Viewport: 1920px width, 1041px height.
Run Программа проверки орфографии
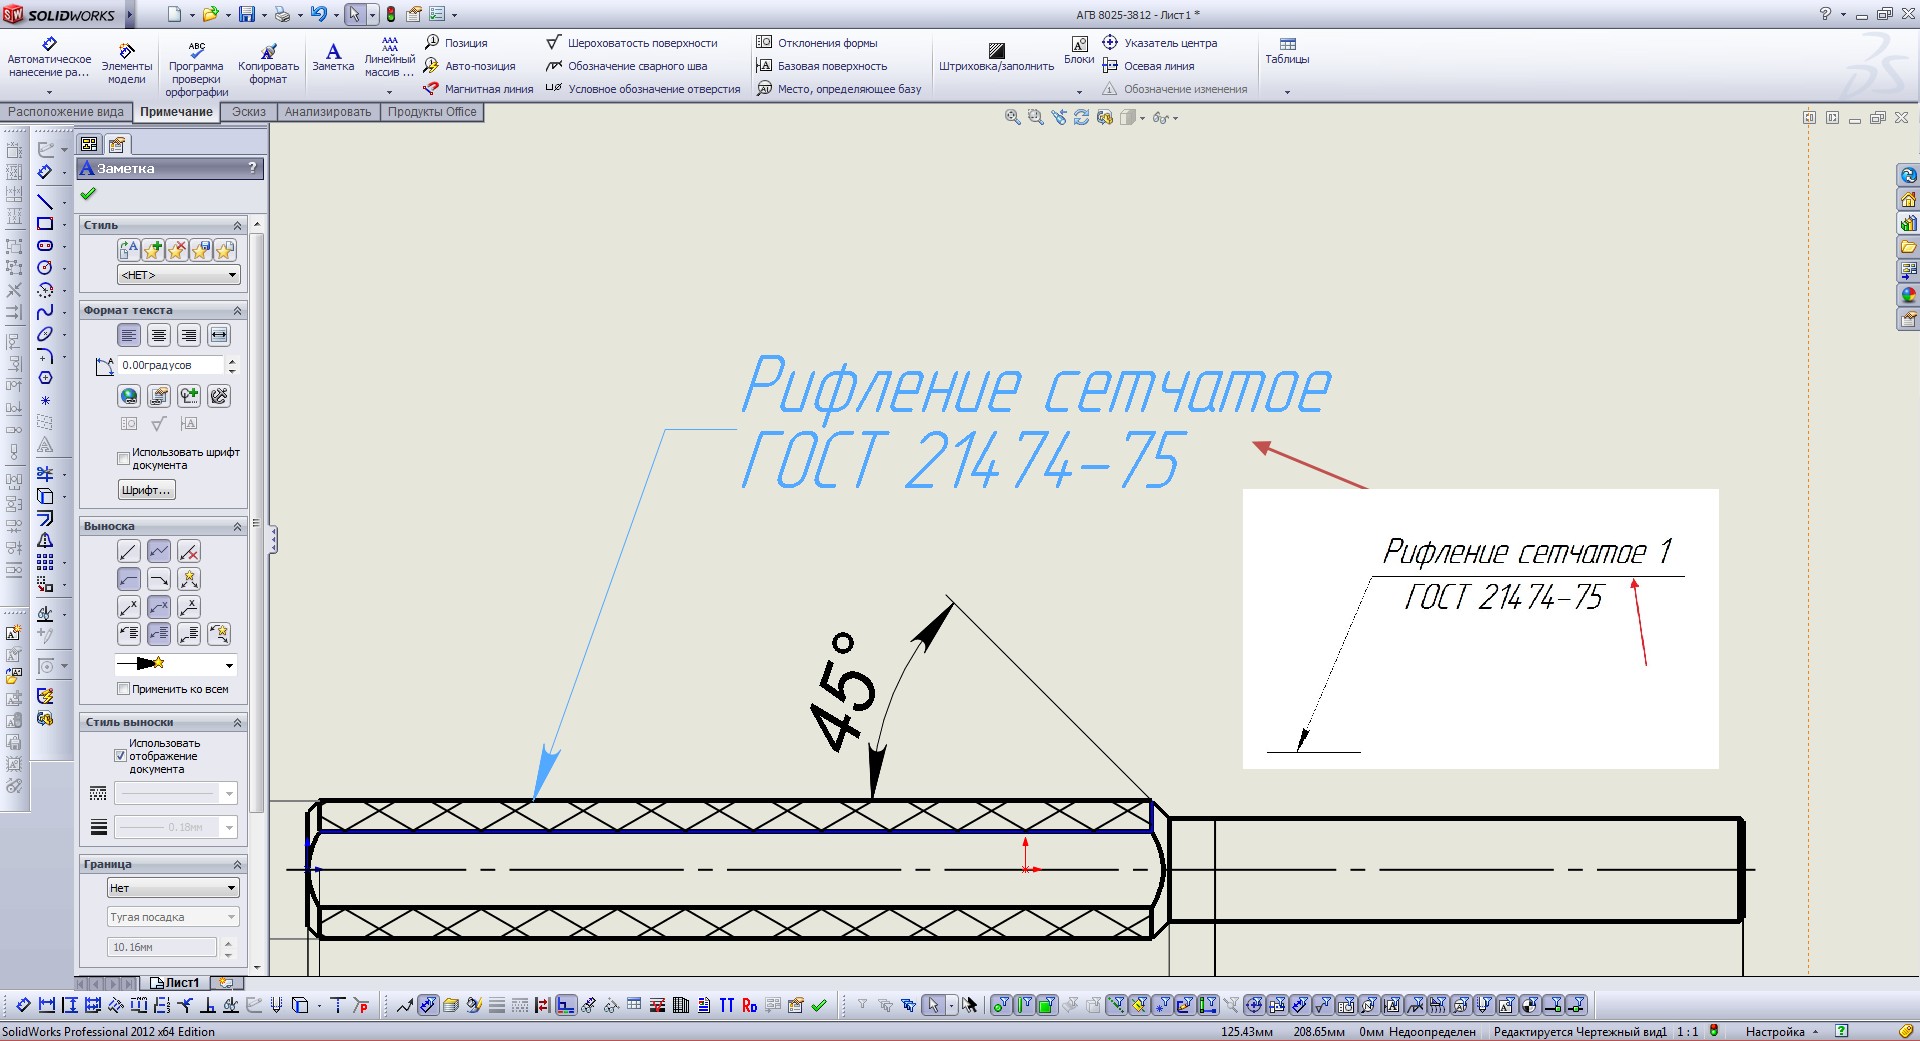tap(196, 68)
